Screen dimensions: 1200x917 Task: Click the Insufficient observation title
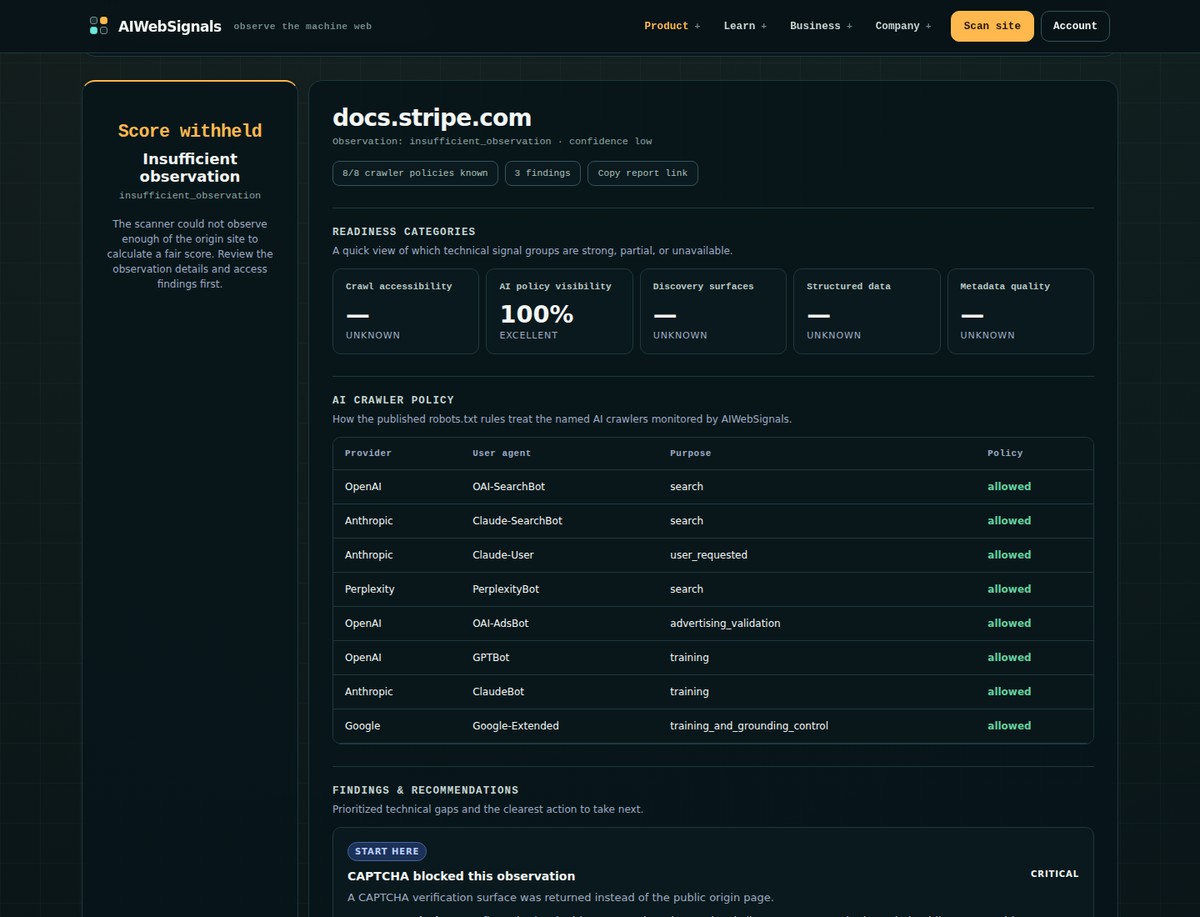click(x=190, y=167)
